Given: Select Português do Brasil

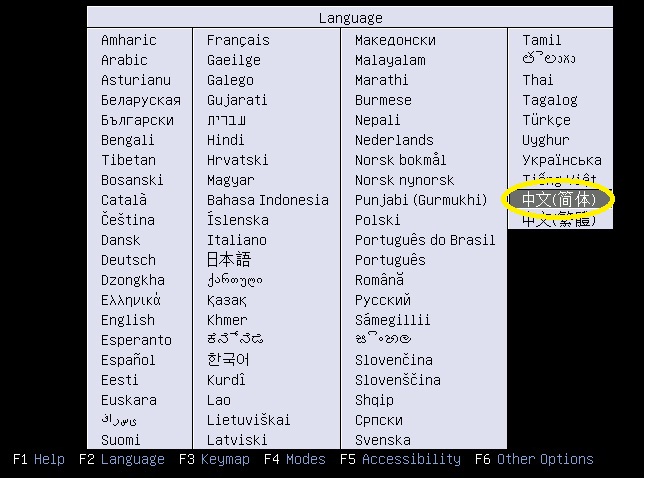Looking at the screenshot, I should 425,240.
